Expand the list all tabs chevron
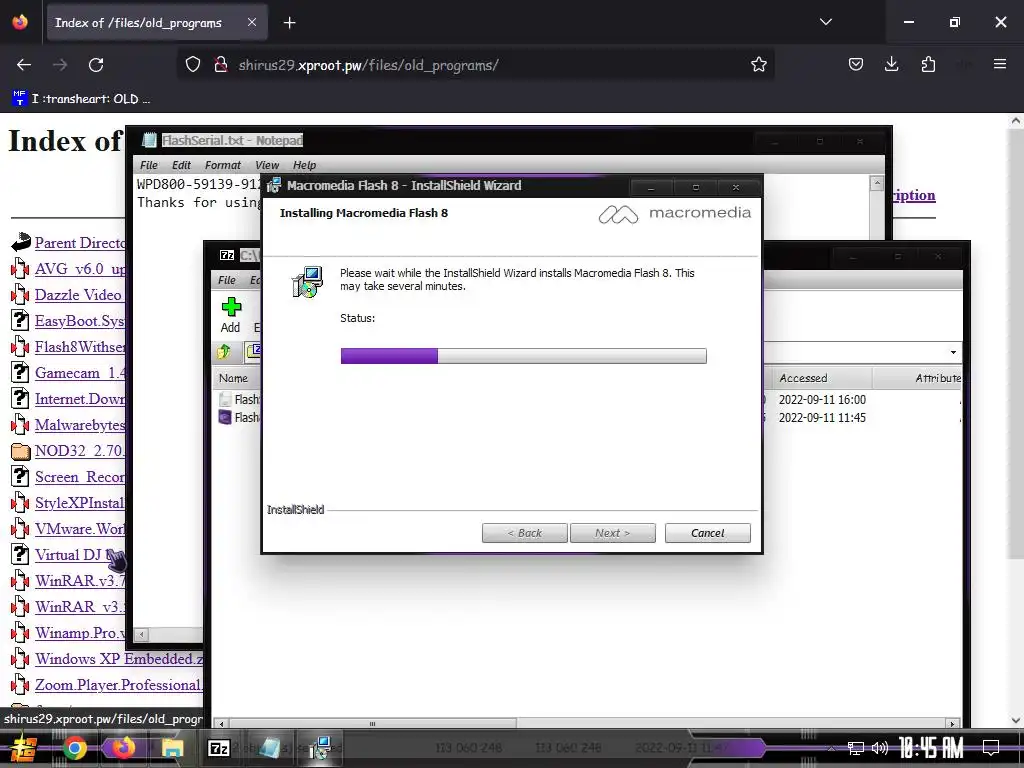Viewport: 1024px width, 768px height. 825,22
